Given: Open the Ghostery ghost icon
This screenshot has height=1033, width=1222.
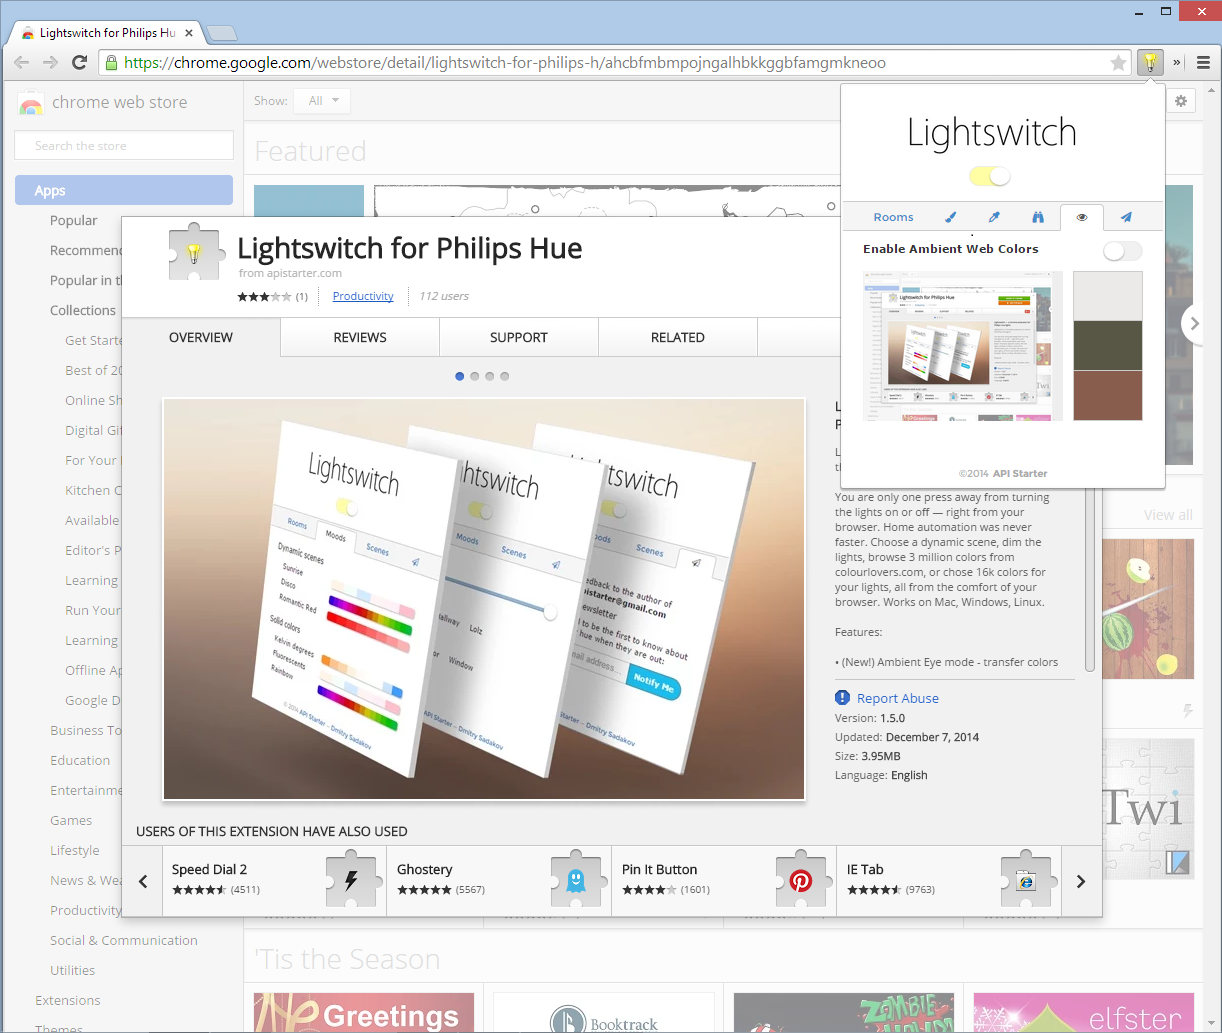Looking at the screenshot, I should 576,880.
